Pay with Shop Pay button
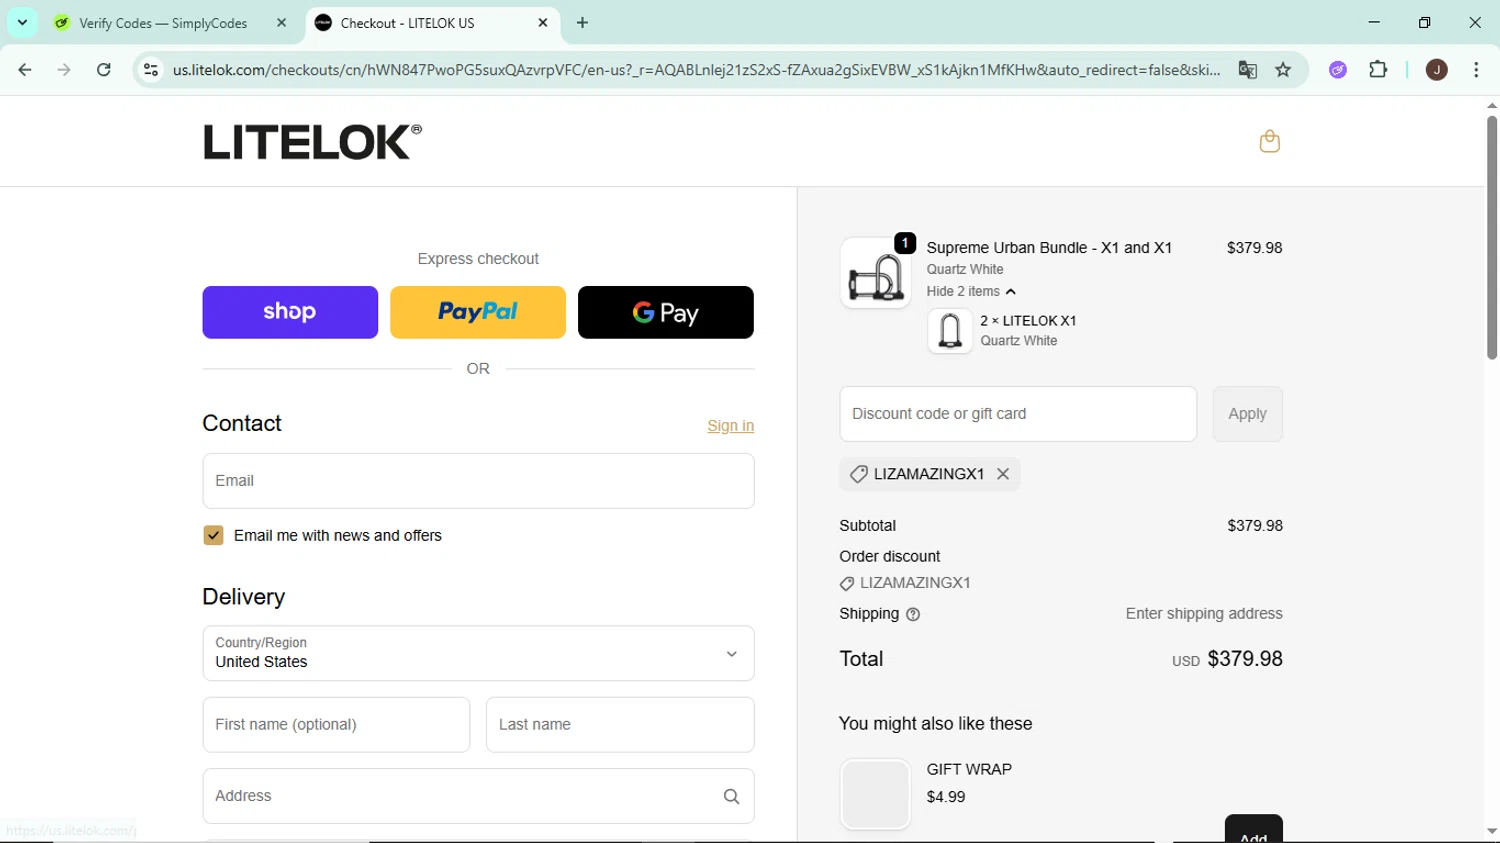This screenshot has width=1500, height=843. (290, 312)
